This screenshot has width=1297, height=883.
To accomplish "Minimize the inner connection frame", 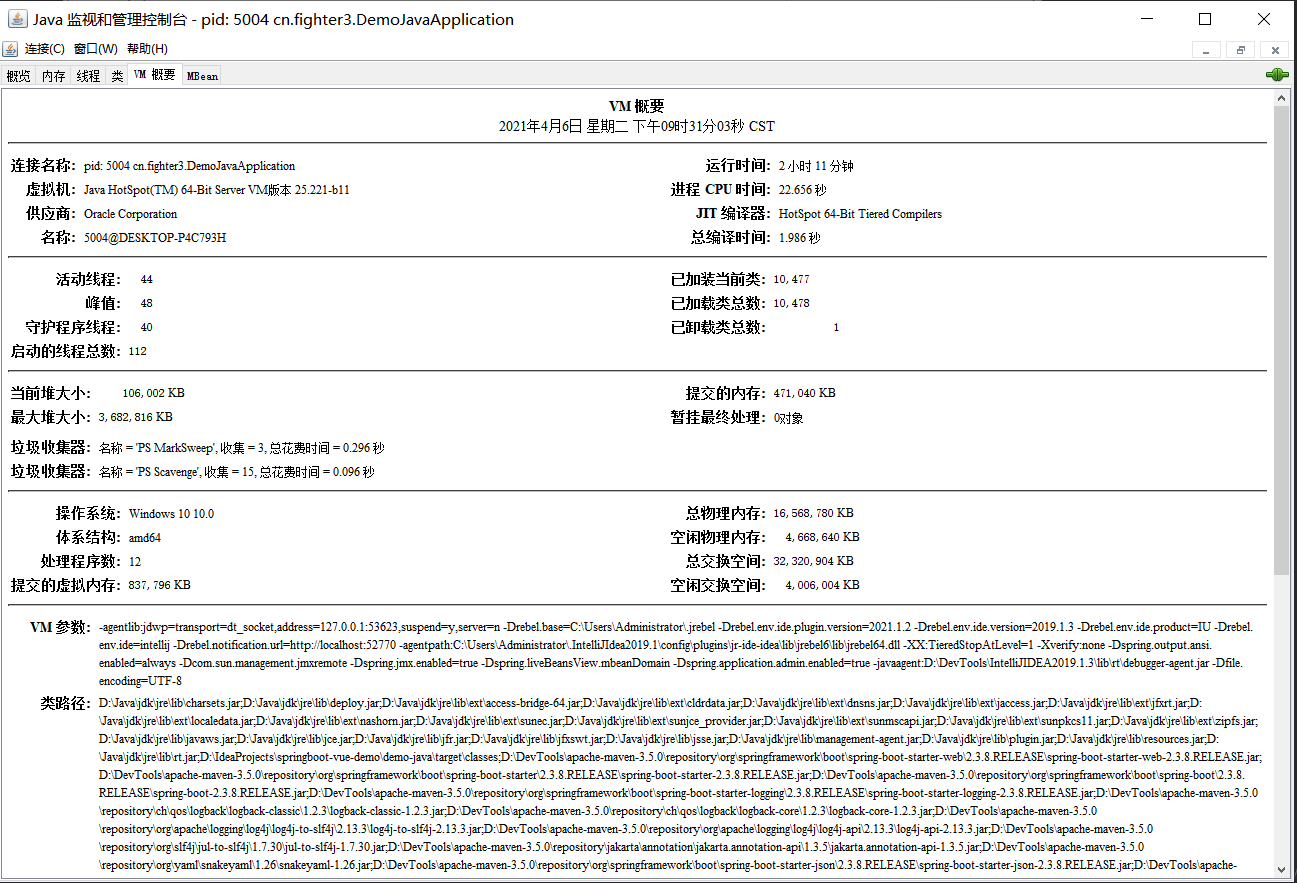I will (x=1206, y=50).
